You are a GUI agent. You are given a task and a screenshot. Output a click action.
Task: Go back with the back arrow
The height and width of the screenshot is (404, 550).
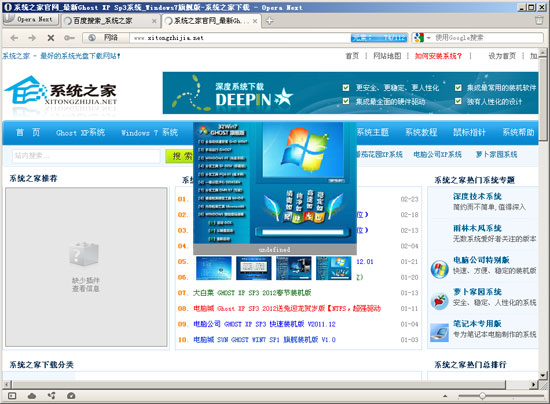point(14,38)
